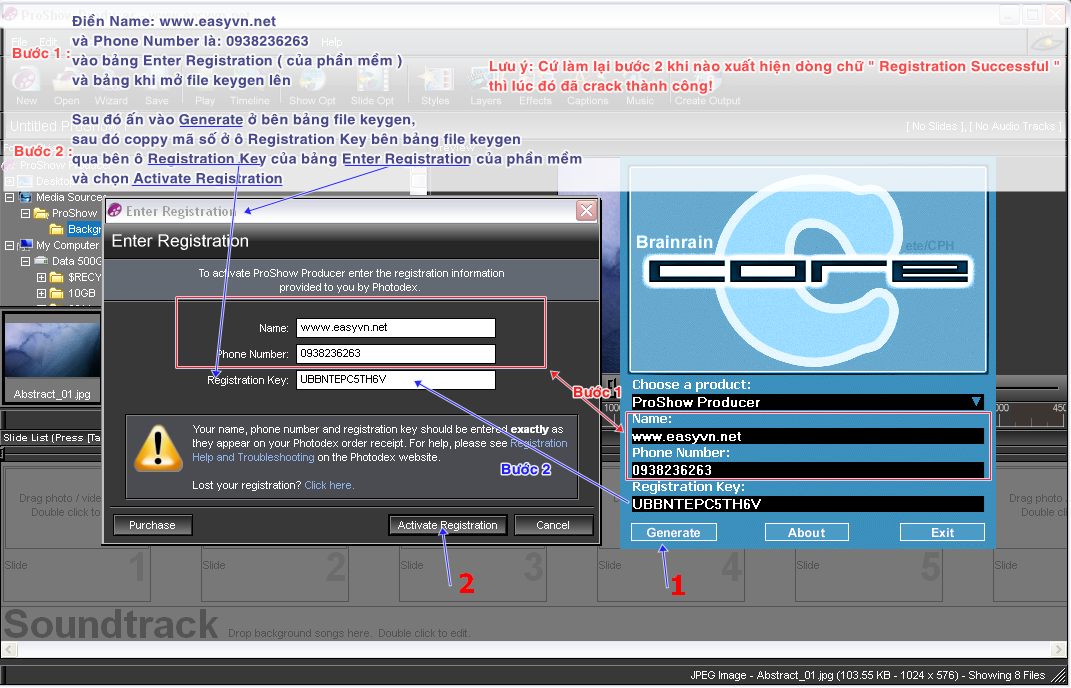Click the About button in the keygen
The image size is (1071, 688).
tap(807, 532)
